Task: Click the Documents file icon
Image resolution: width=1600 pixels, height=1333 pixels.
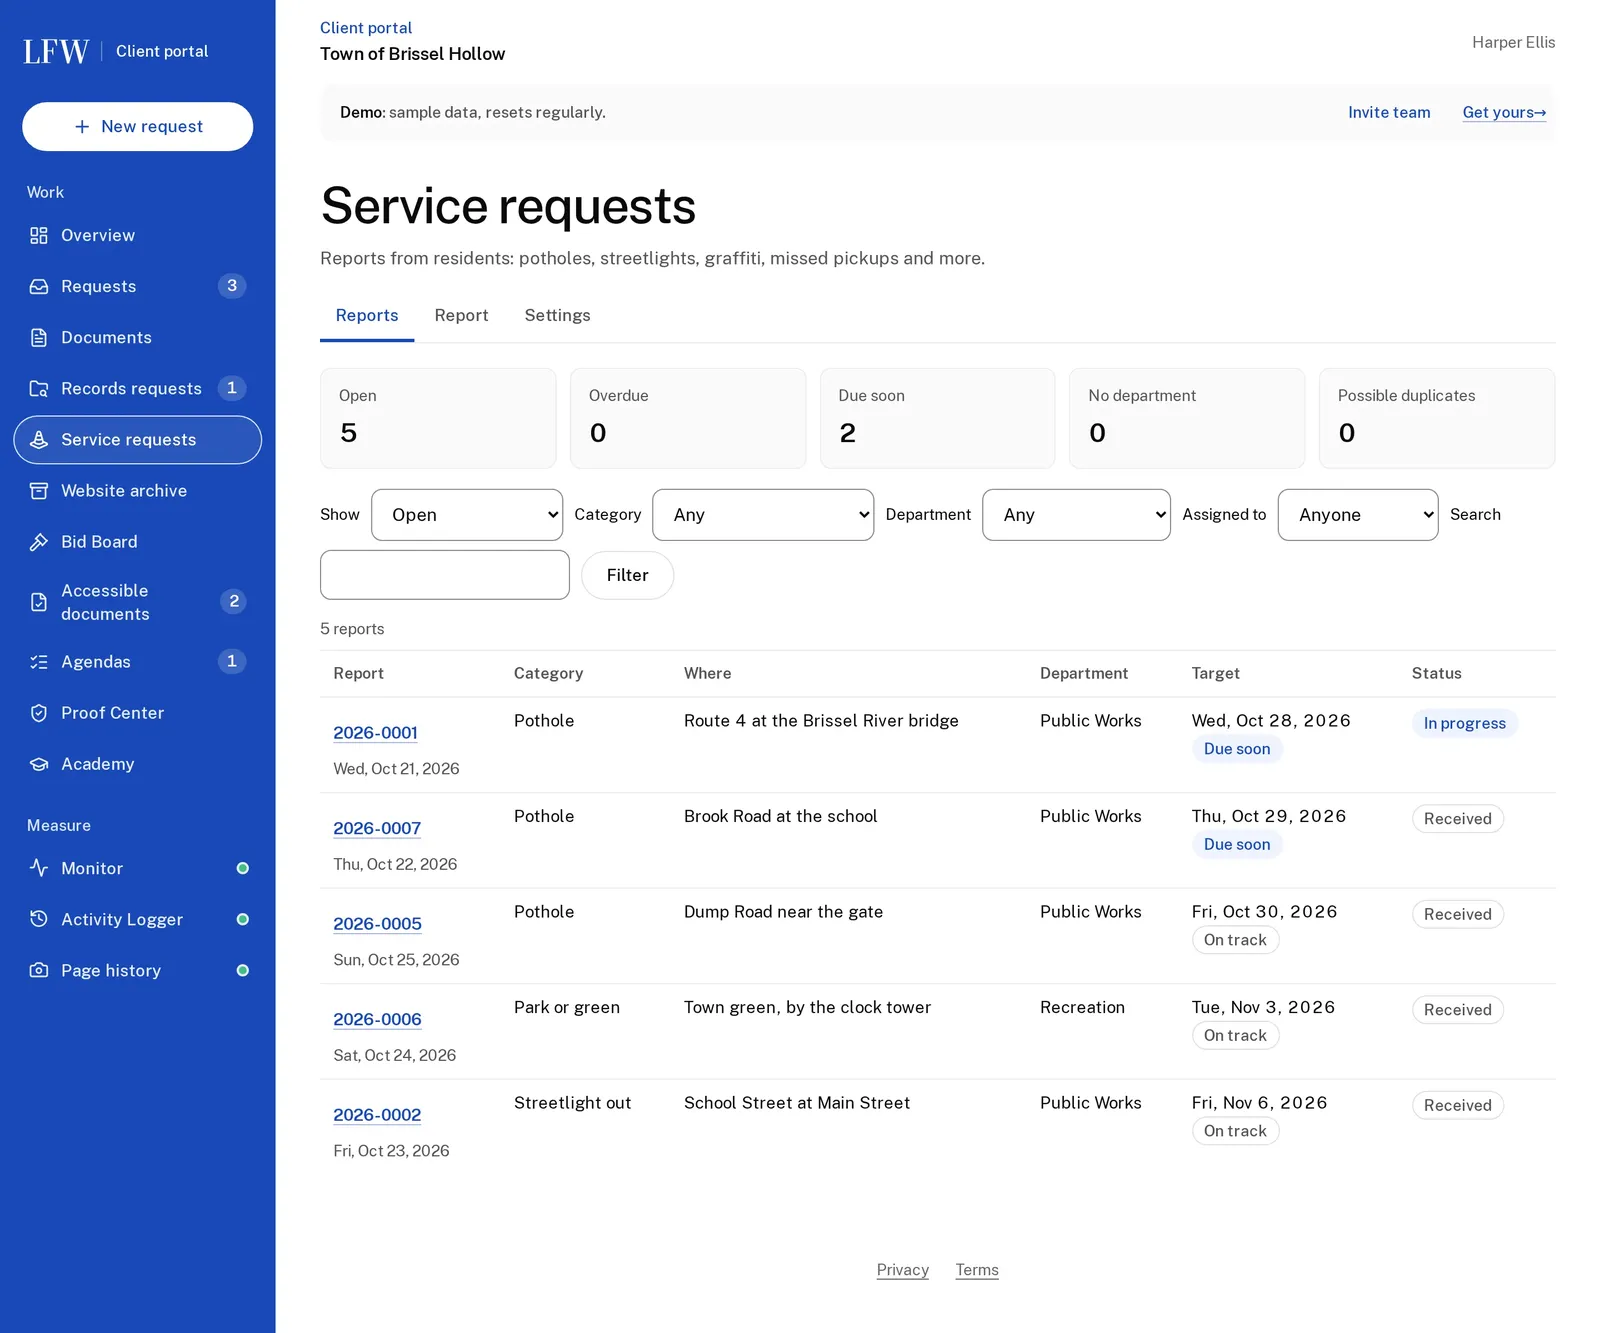Action: coord(39,337)
